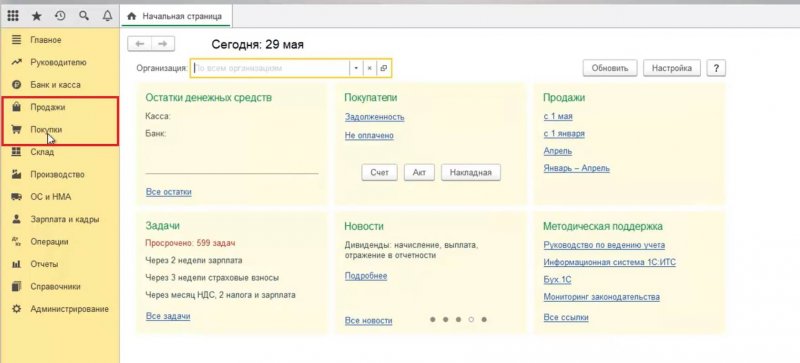Open Favorites star icon

click(x=37, y=16)
